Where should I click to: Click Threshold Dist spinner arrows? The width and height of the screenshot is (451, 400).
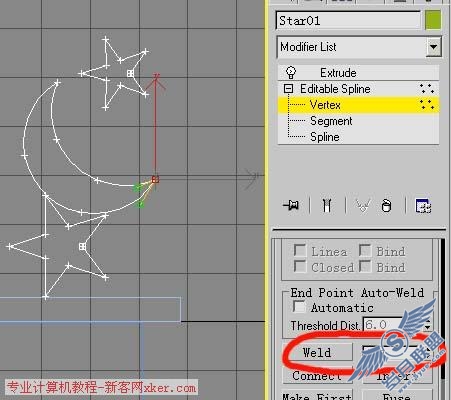427,325
